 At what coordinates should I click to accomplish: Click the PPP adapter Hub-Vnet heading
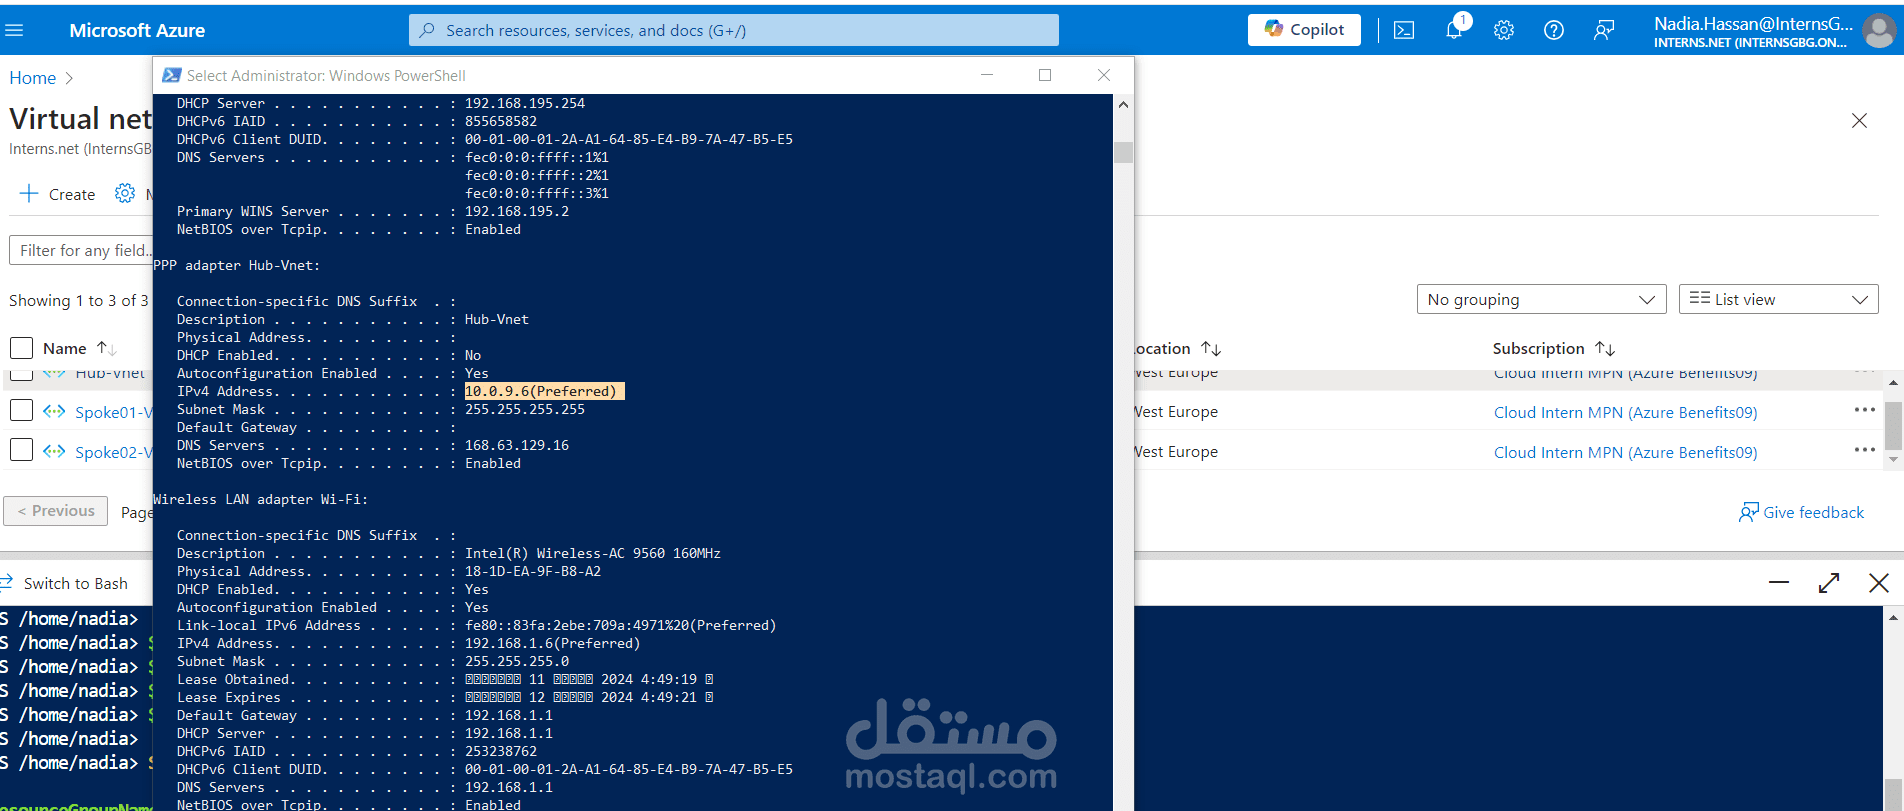coord(236,265)
